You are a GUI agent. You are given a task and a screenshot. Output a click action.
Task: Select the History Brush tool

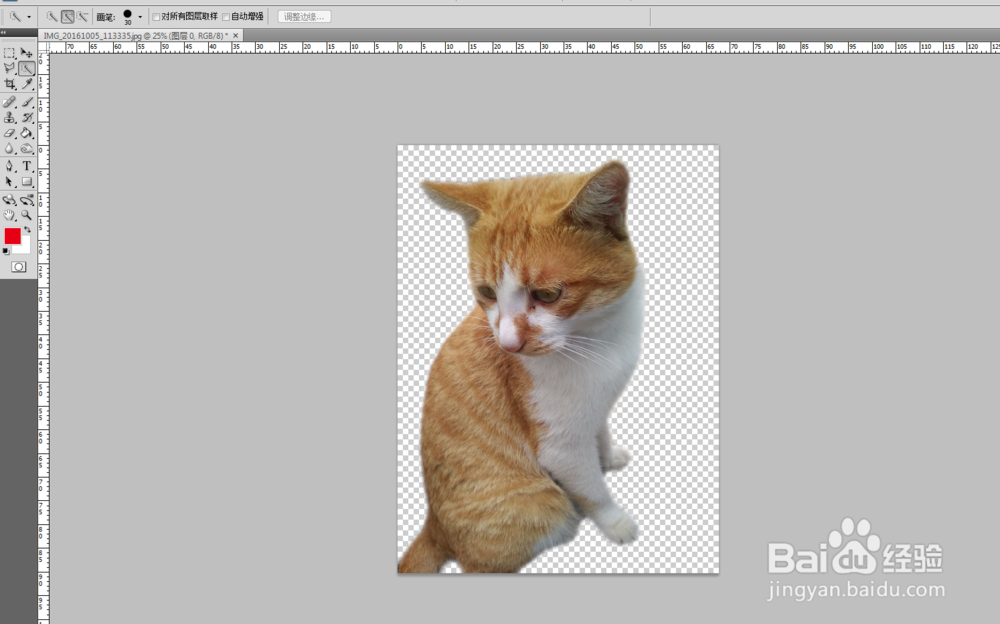27,117
